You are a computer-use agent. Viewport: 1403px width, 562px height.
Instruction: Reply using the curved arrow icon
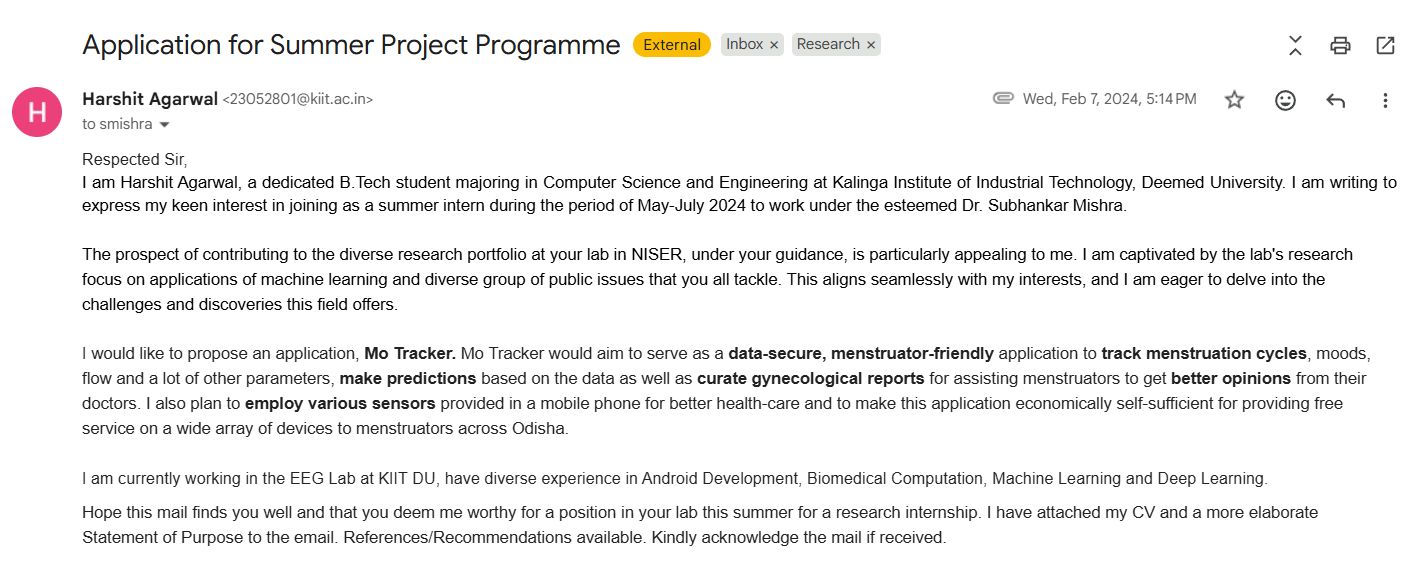pos(1335,100)
